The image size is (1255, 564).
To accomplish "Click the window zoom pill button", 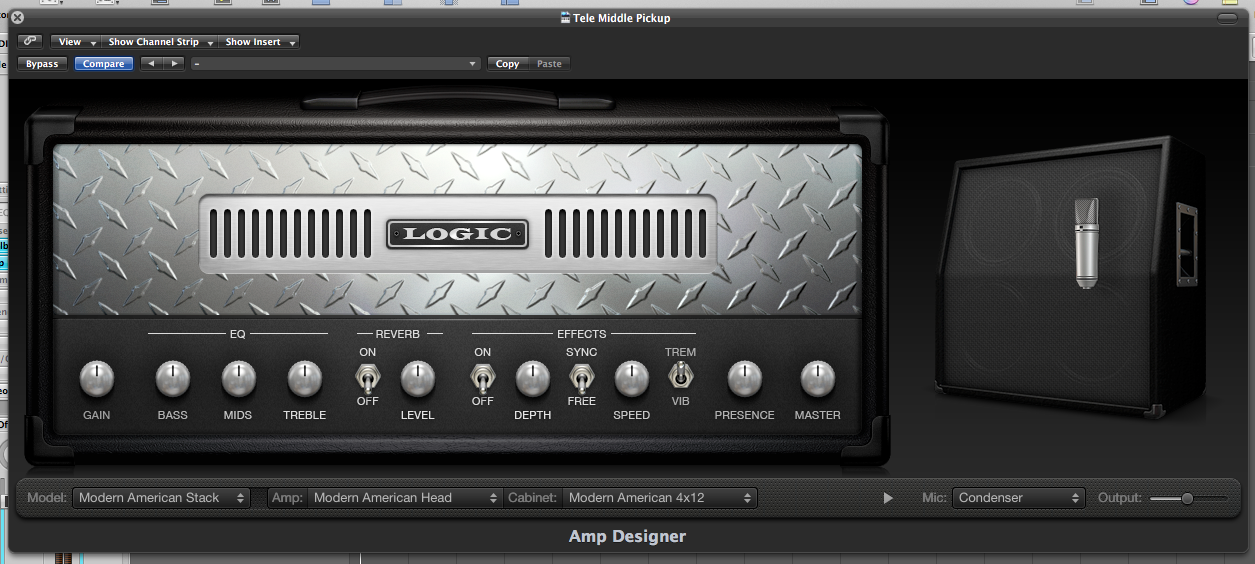I will pos(1227,18).
